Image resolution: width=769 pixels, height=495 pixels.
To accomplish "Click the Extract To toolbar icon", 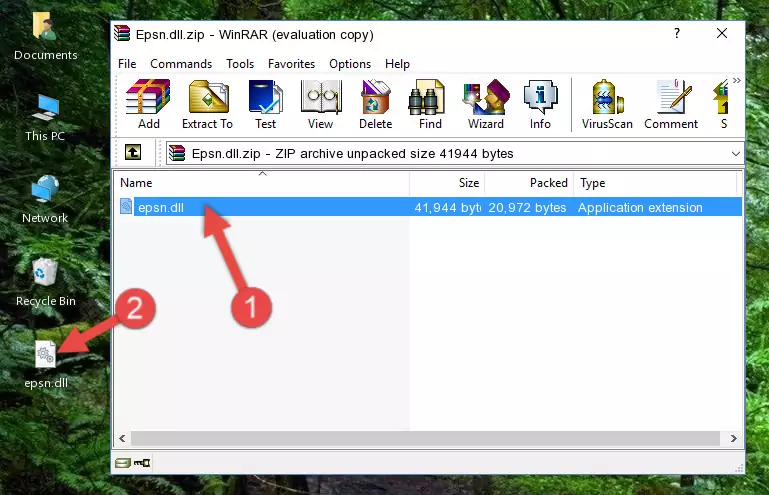I will (x=207, y=104).
